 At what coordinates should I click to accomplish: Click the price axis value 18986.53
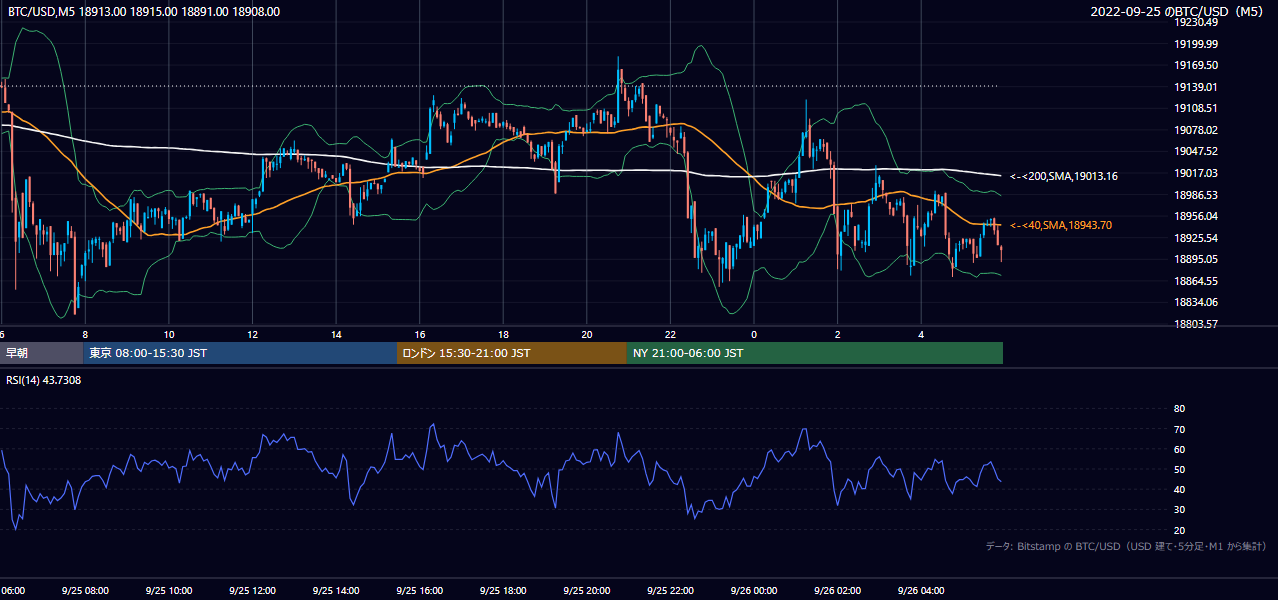(1196, 195)
